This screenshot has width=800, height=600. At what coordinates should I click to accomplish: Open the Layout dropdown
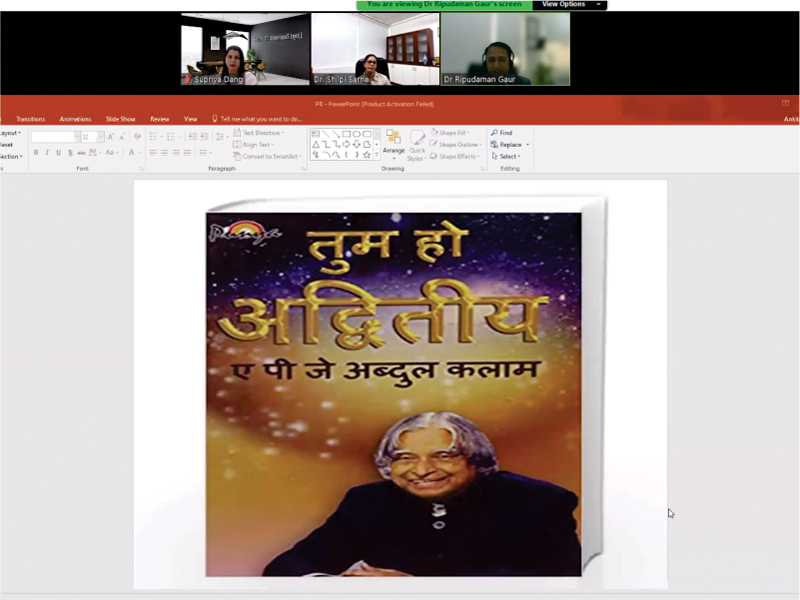tap(10, 133)
